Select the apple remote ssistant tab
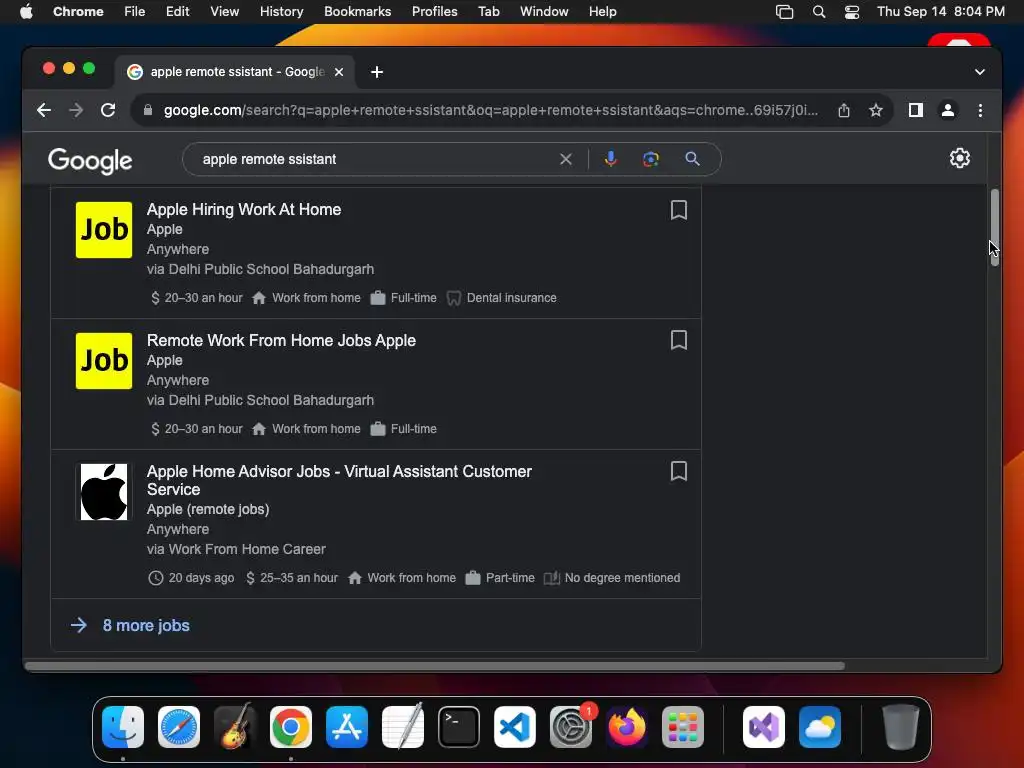Image resolution: width=1024 pixels, height=768 pixels. 235,72
